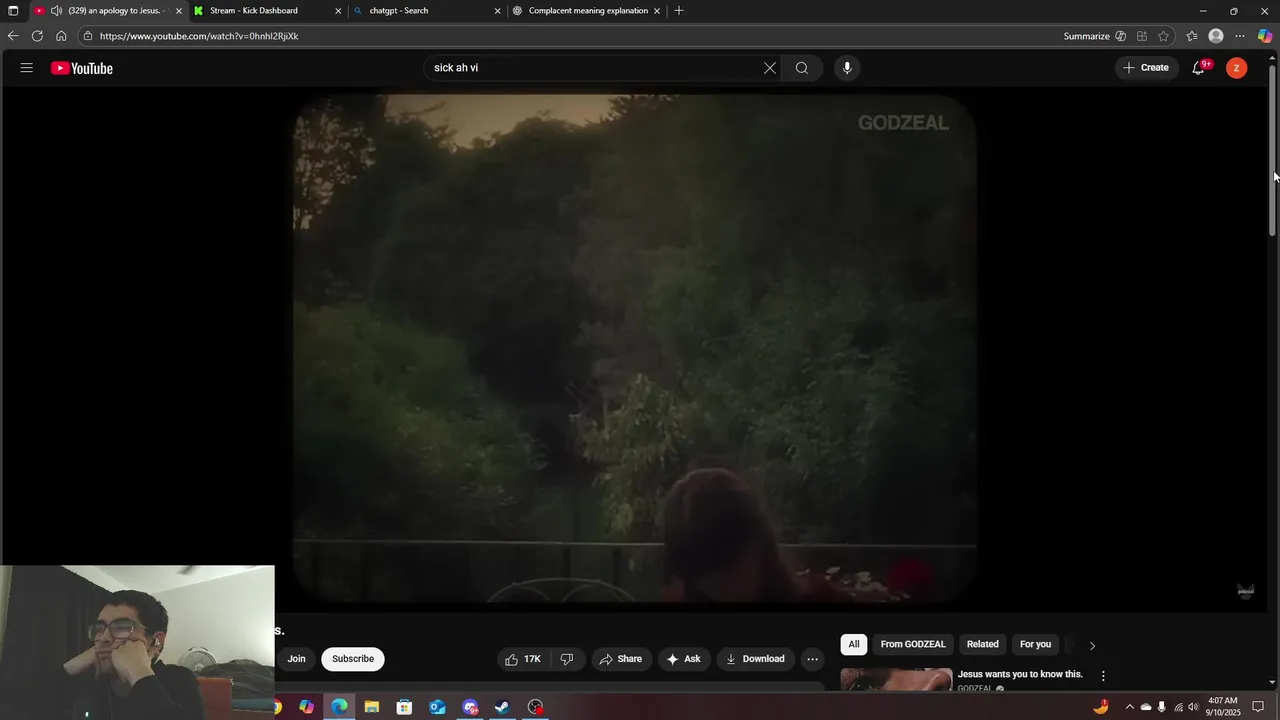
Task: Refresh the page
Action: tap(37, 36)
